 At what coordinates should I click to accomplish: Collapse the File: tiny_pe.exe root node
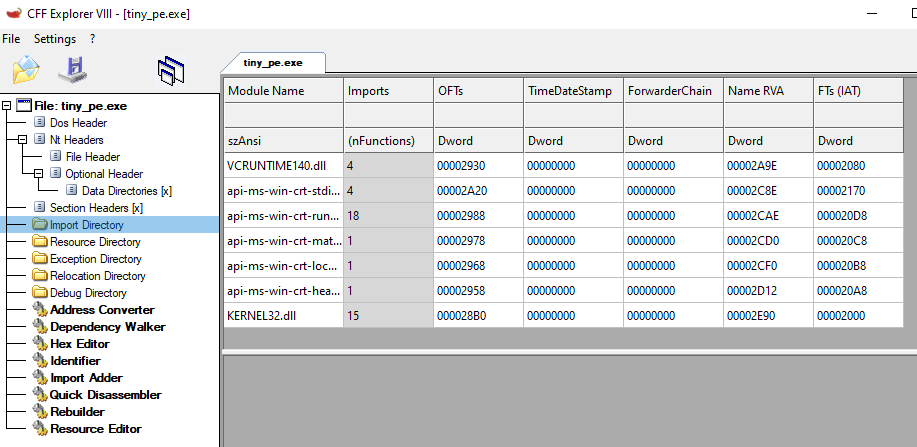(6, 106)
